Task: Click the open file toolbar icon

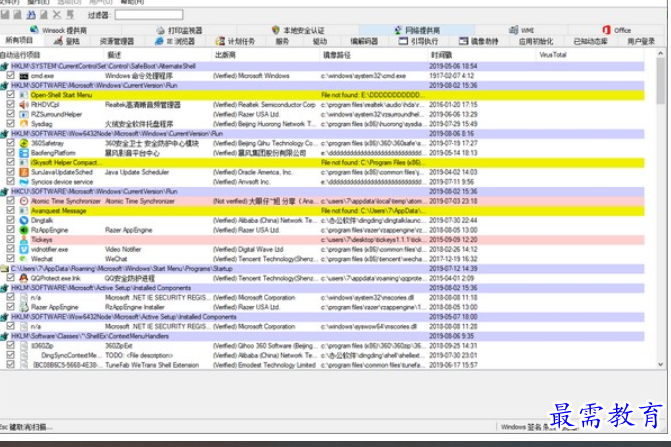Action: tap(5, 15)
